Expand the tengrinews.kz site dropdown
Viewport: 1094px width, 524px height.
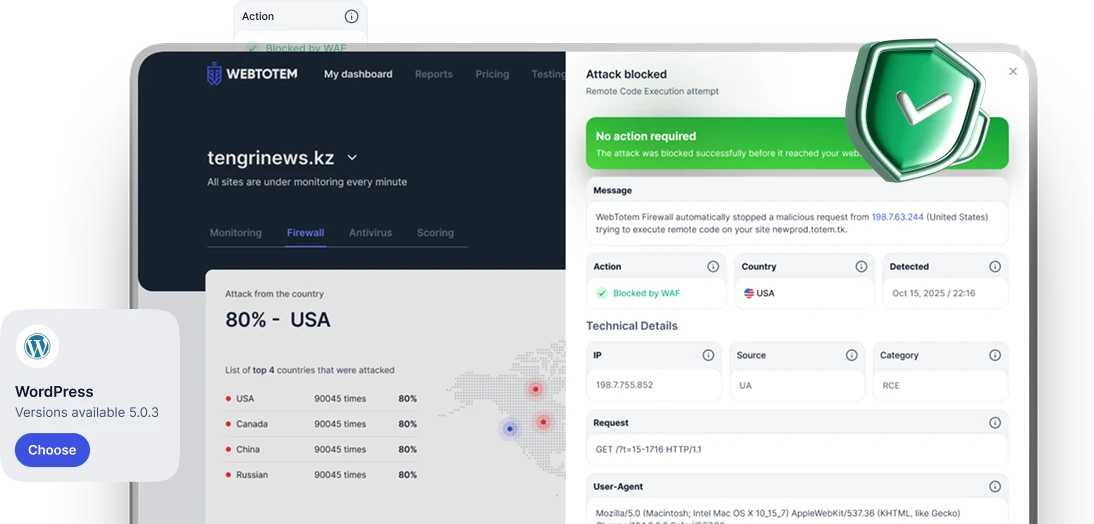(352, 158)
